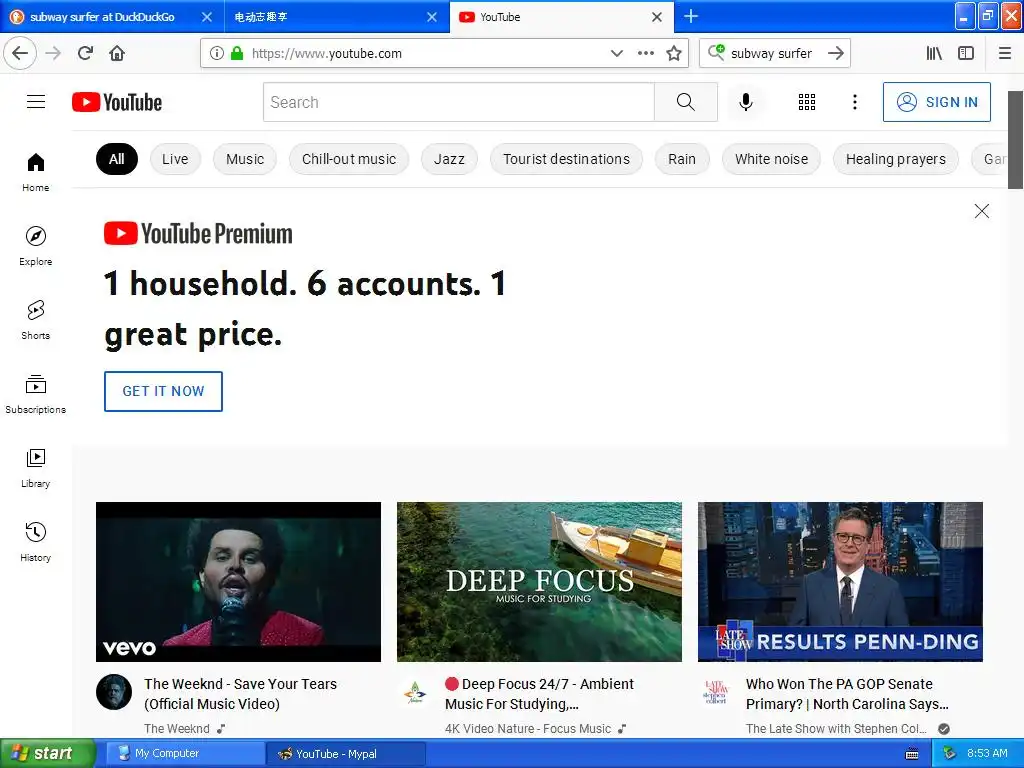The width and height of the screenshot is (1024, 768).
Task: Select the All filter chip
Action: click(117, 159)
